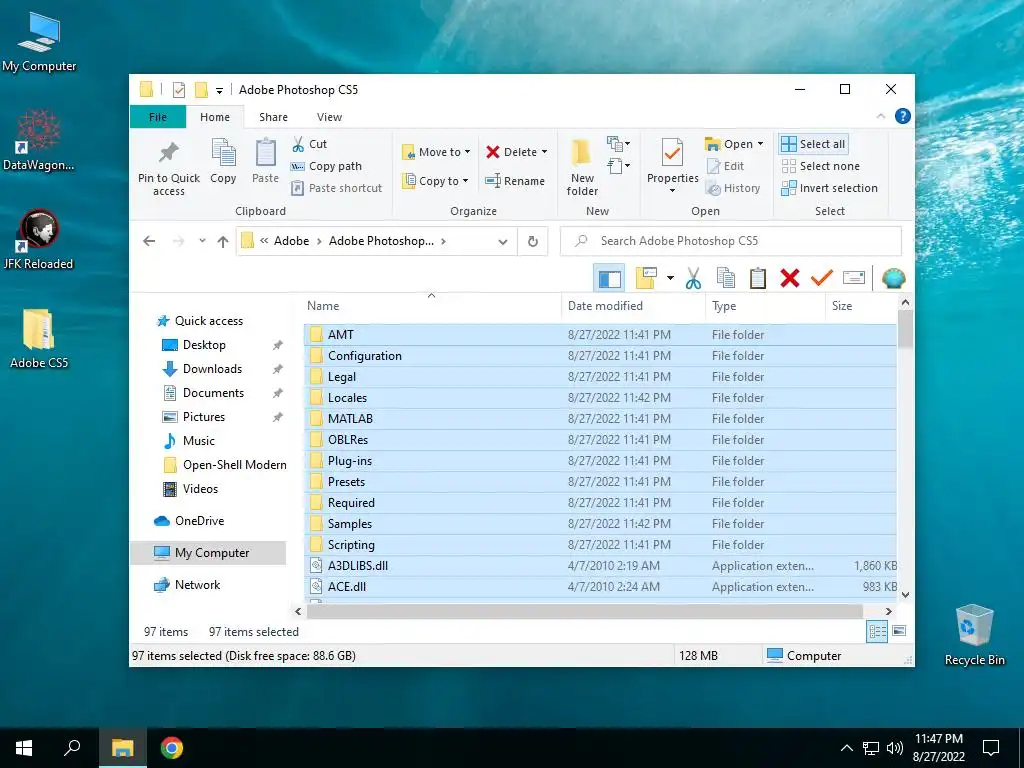This screenshot has height=768, width=1024.
Task: Click the horizontal scrollbar in file list
Action: click(584, 611)
